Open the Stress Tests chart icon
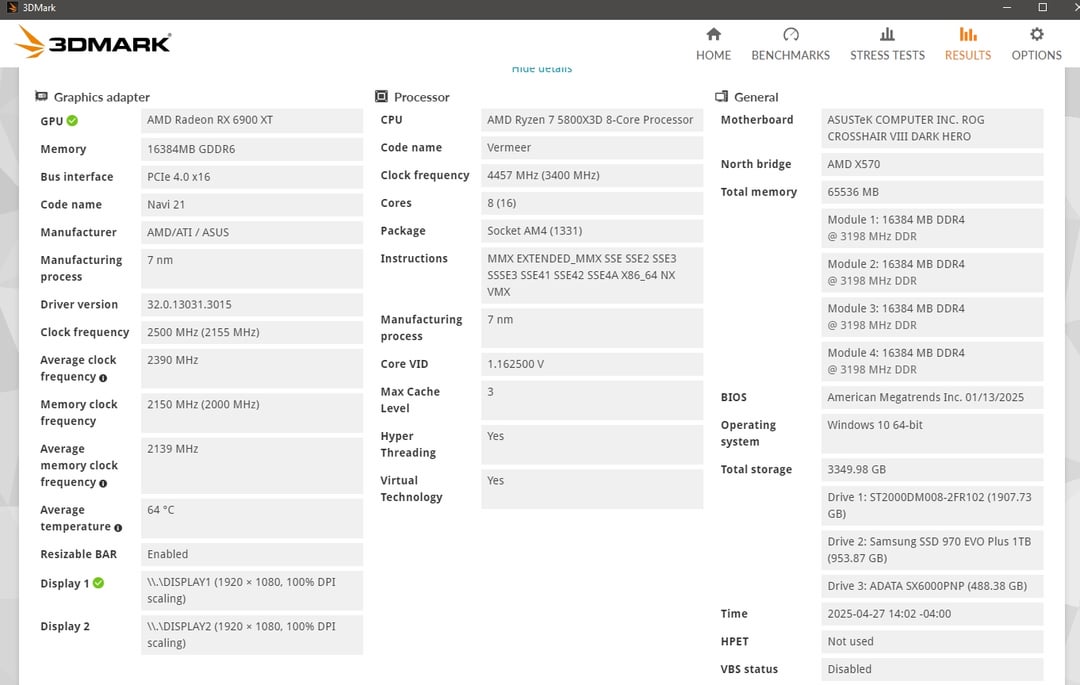 point(887,34)
